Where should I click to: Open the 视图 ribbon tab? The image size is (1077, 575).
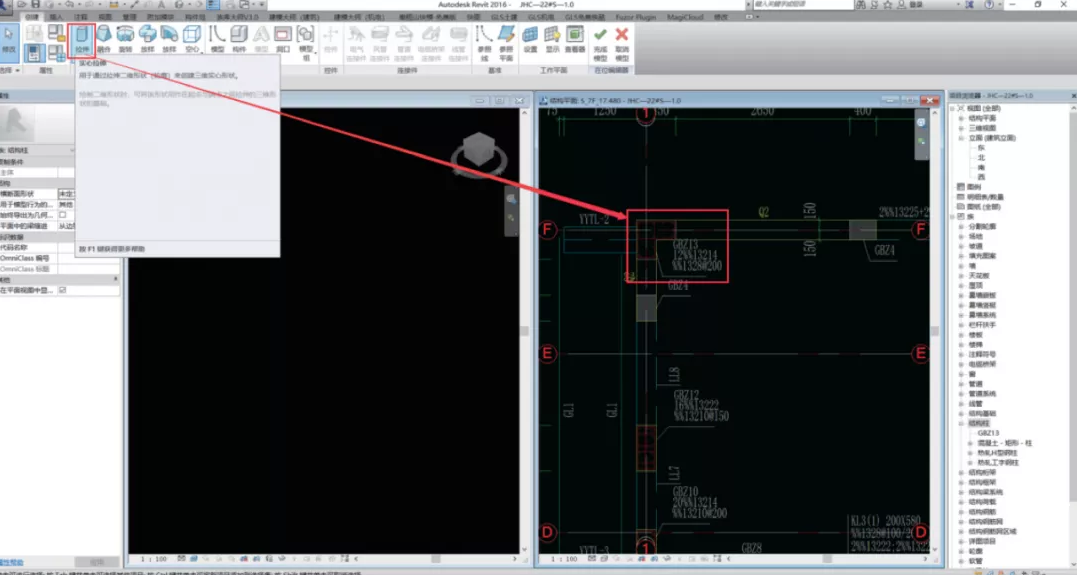(104, 16)
